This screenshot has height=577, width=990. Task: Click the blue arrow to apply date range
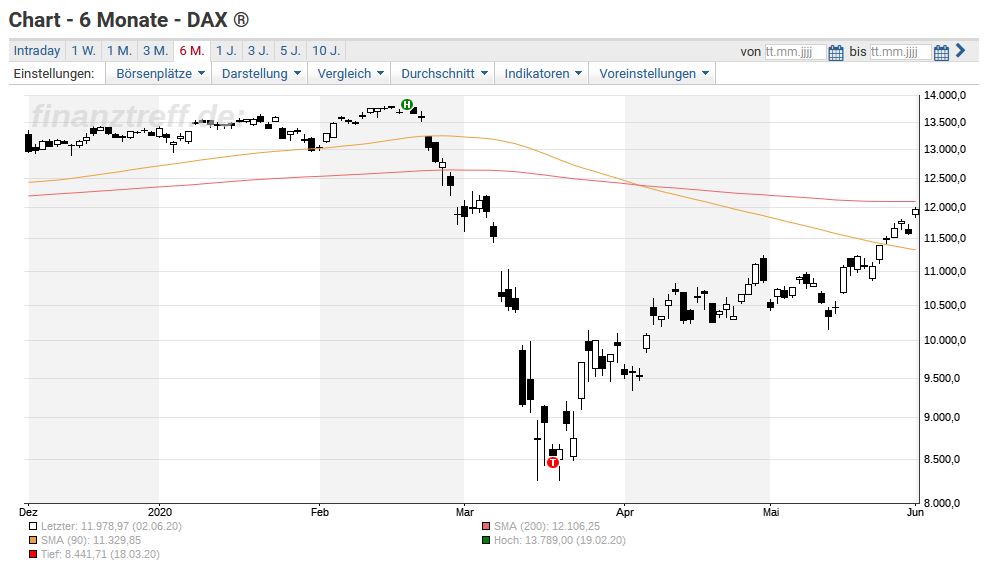tap(960, 51)
